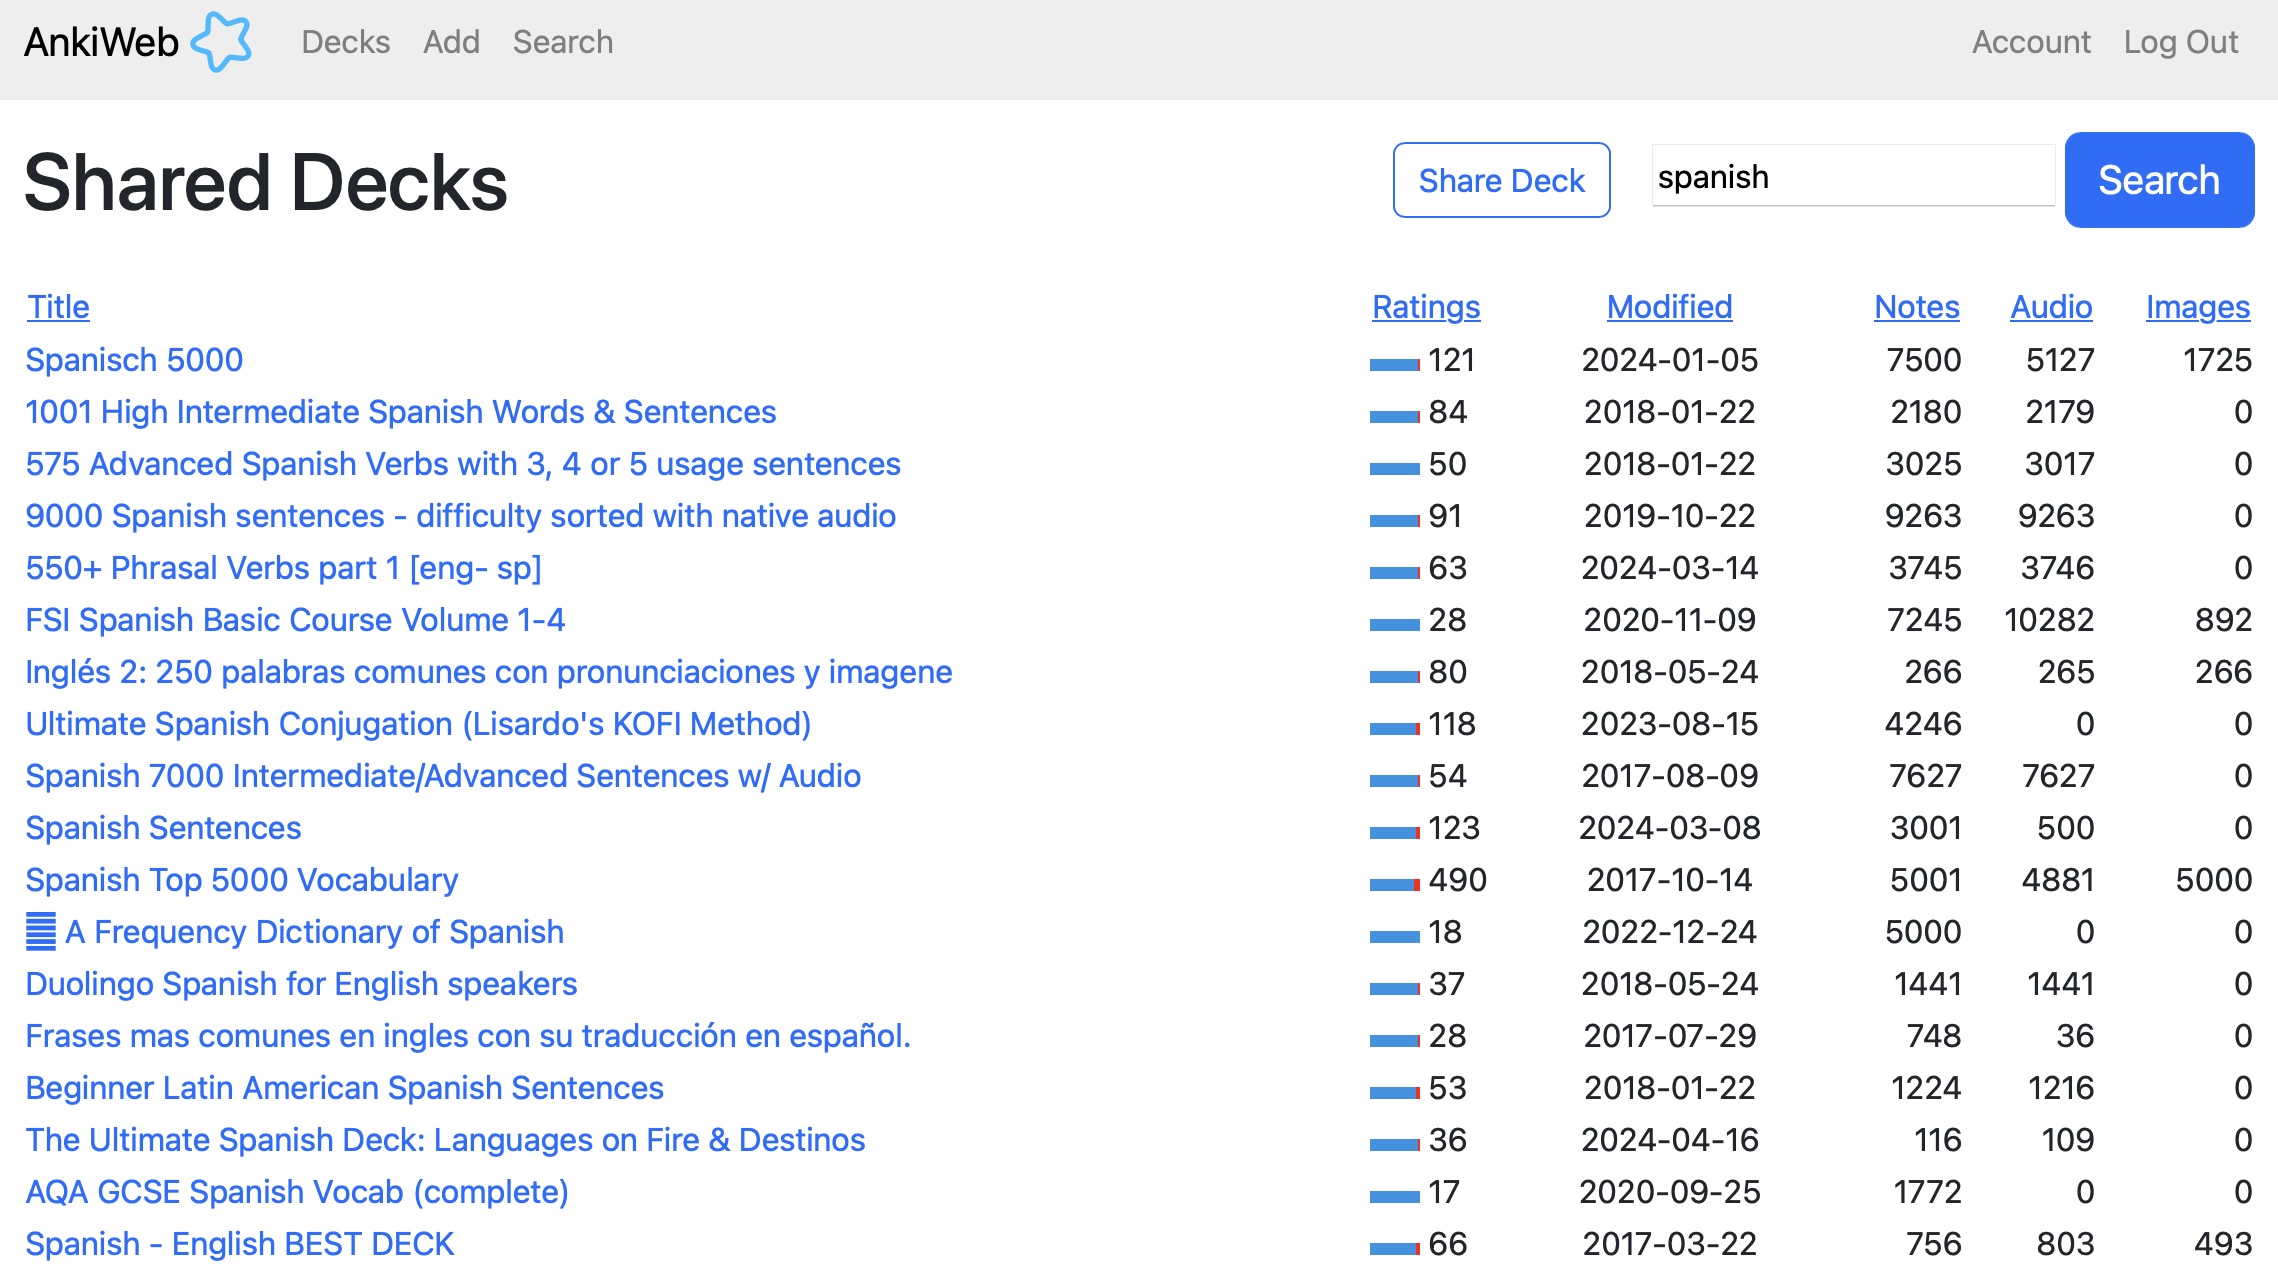2278x1282 pixels.
Task: Open the Add navigation item
Action: pyautogui.click(x=451, y=42)
